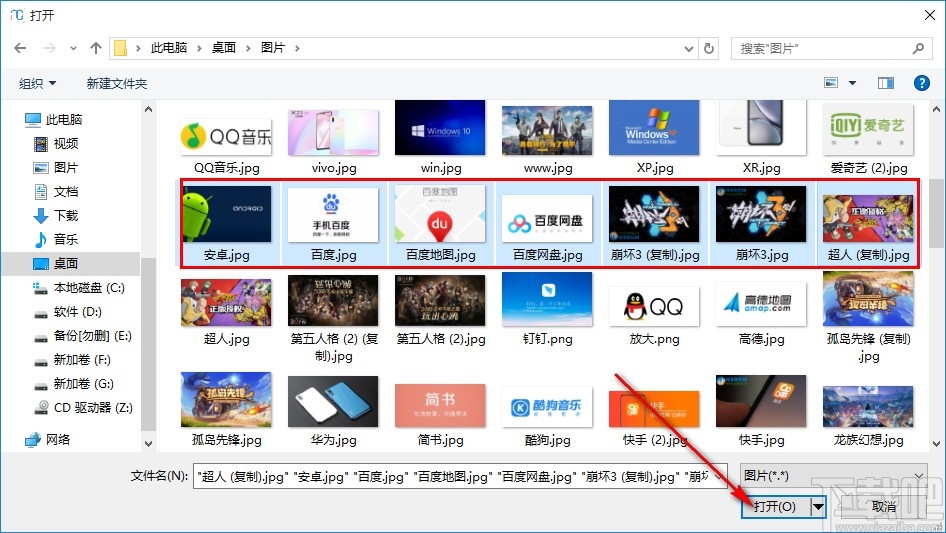Screen dimensions: 946x533
Task: Click 取消 button
Action: (884, 506)
